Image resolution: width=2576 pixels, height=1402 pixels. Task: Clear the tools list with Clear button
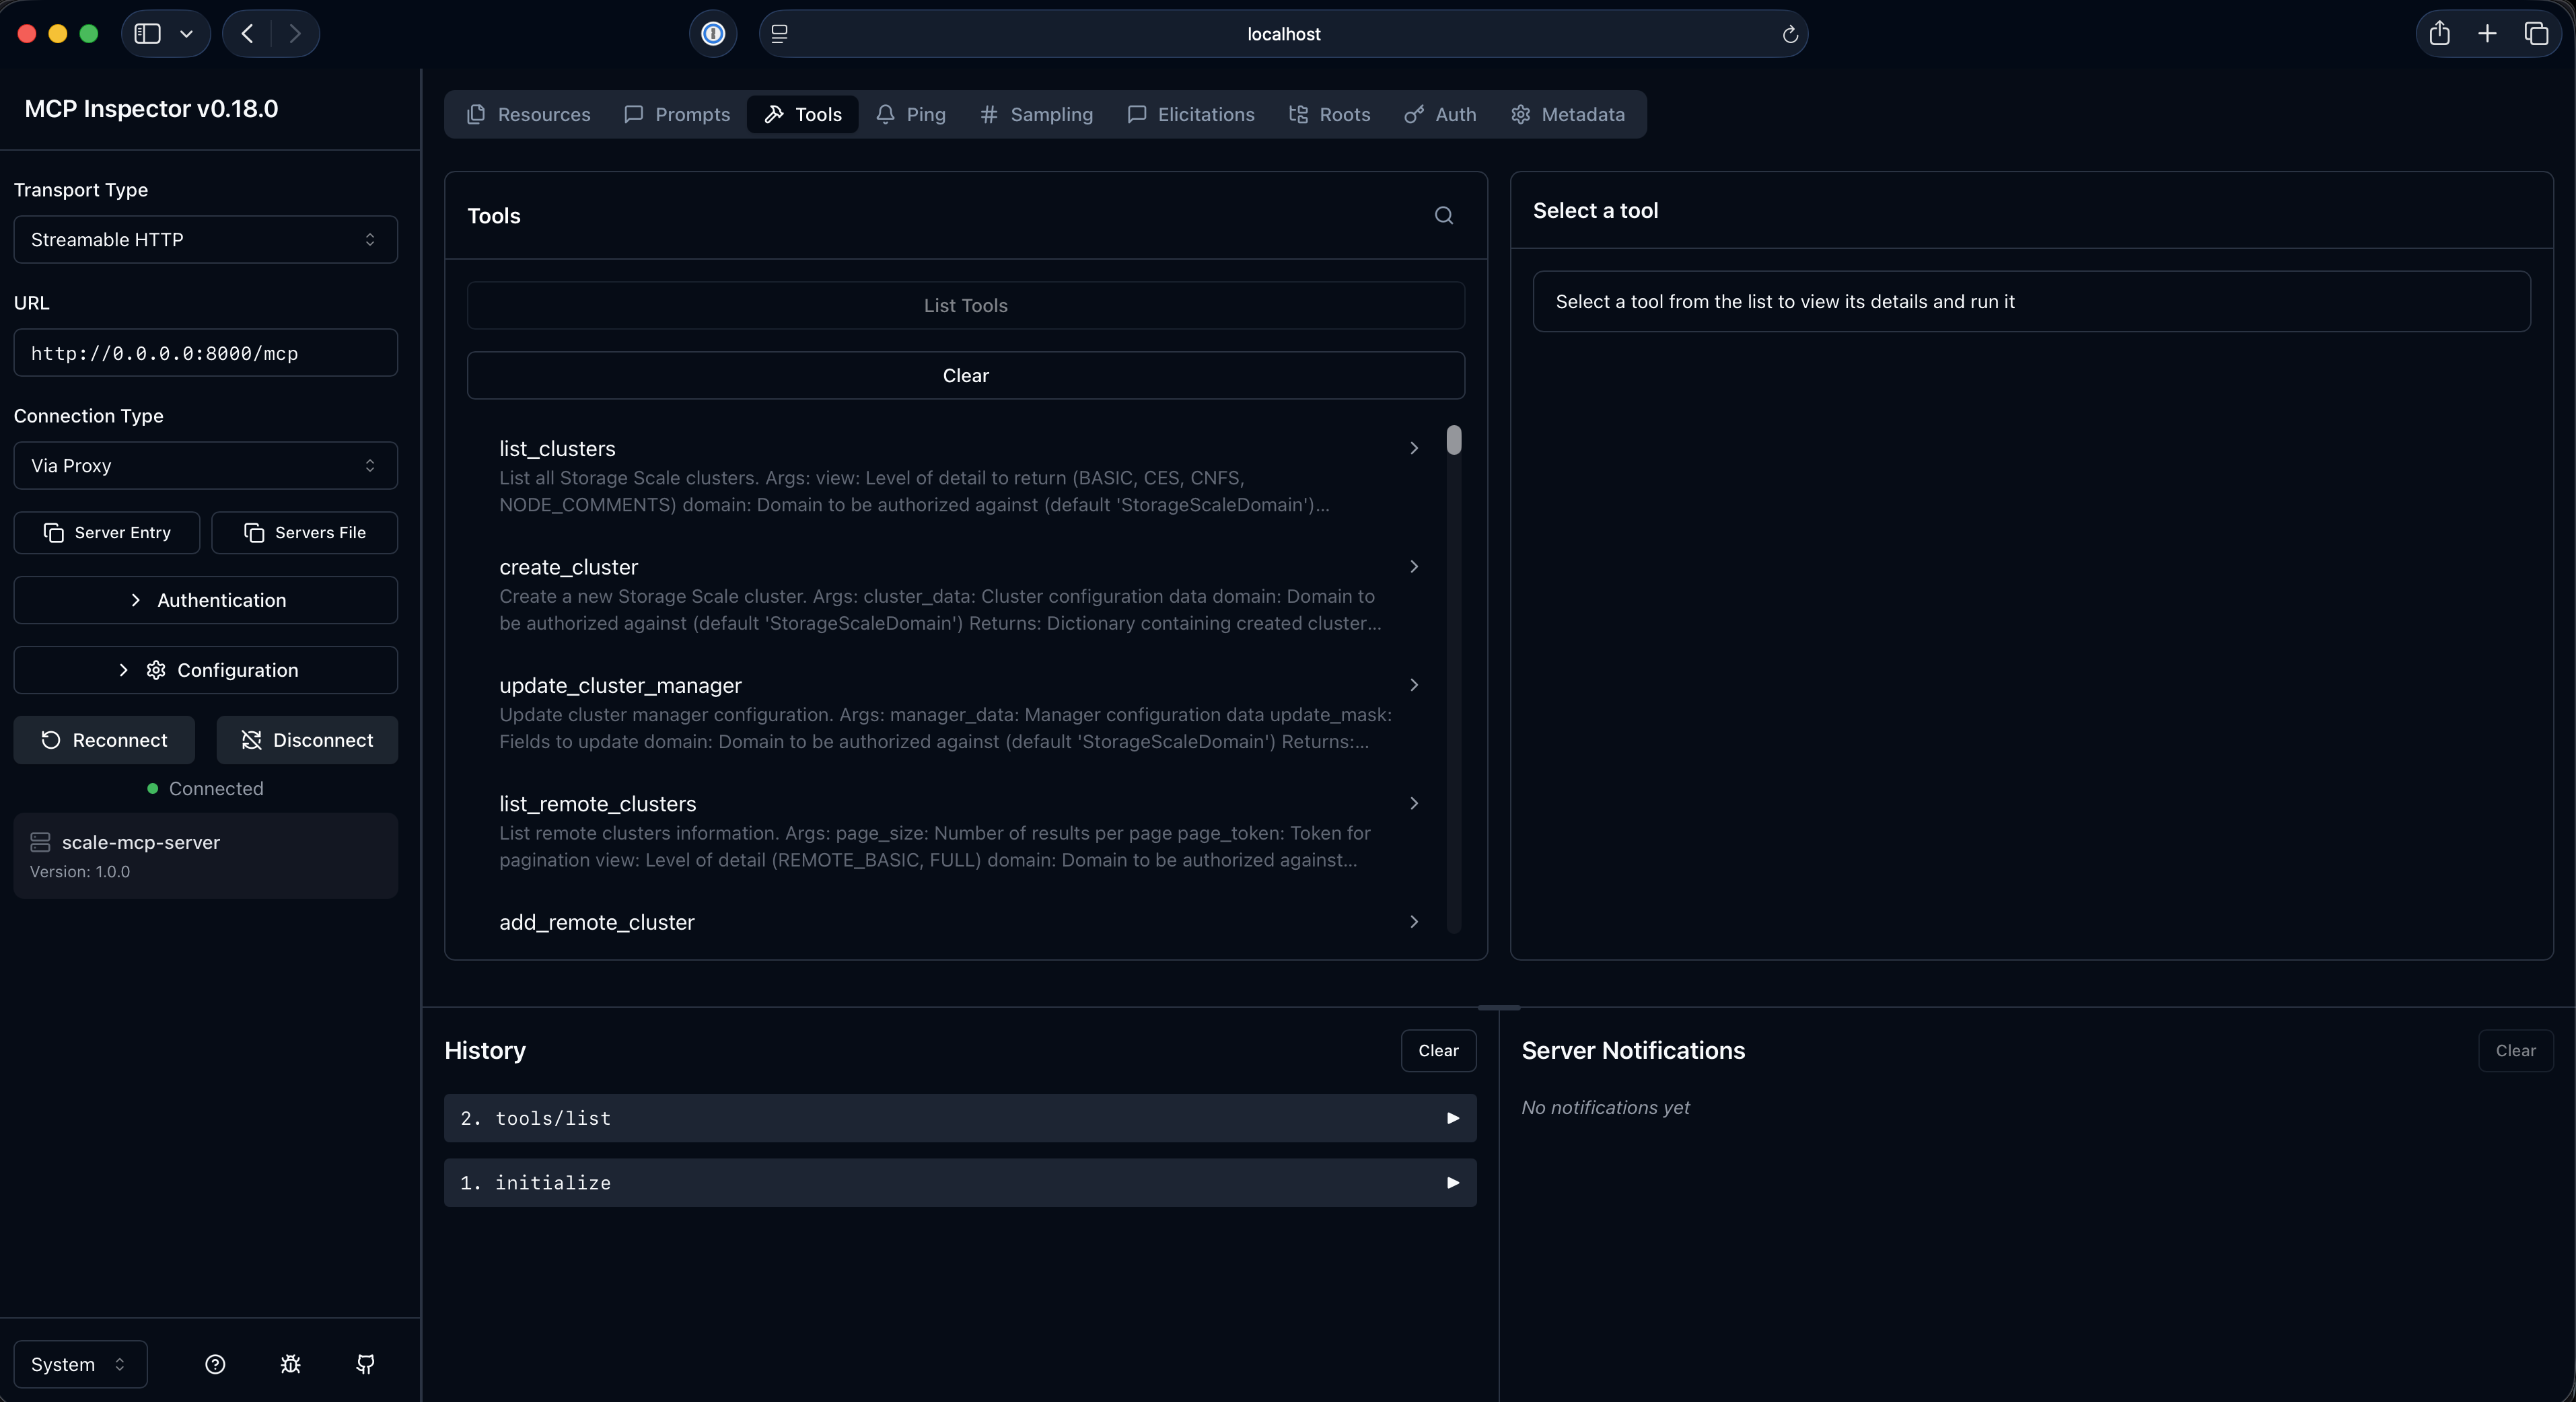[966, 375]
